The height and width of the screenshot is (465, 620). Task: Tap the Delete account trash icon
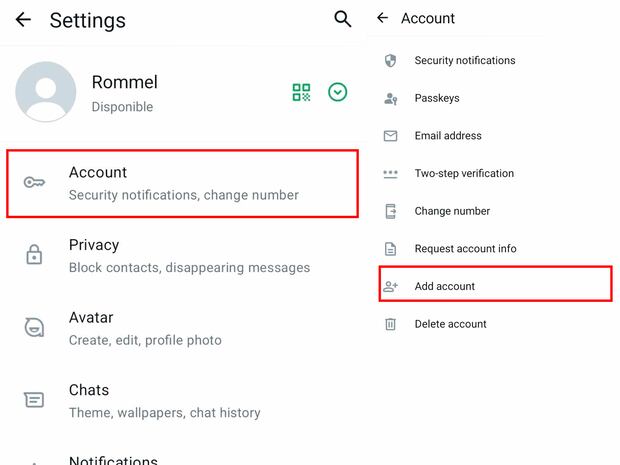click(x=391, y=324)
